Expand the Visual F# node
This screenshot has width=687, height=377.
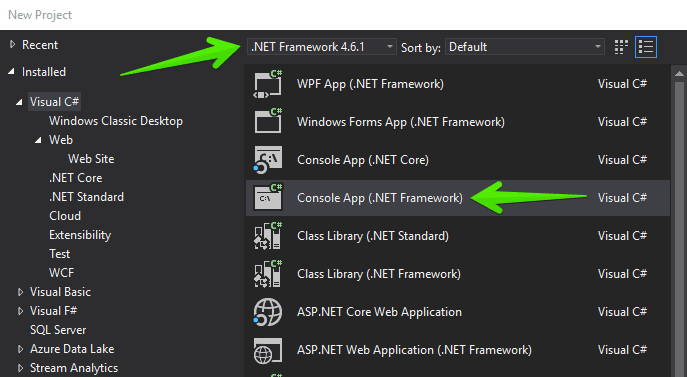(x=20, y=311)
